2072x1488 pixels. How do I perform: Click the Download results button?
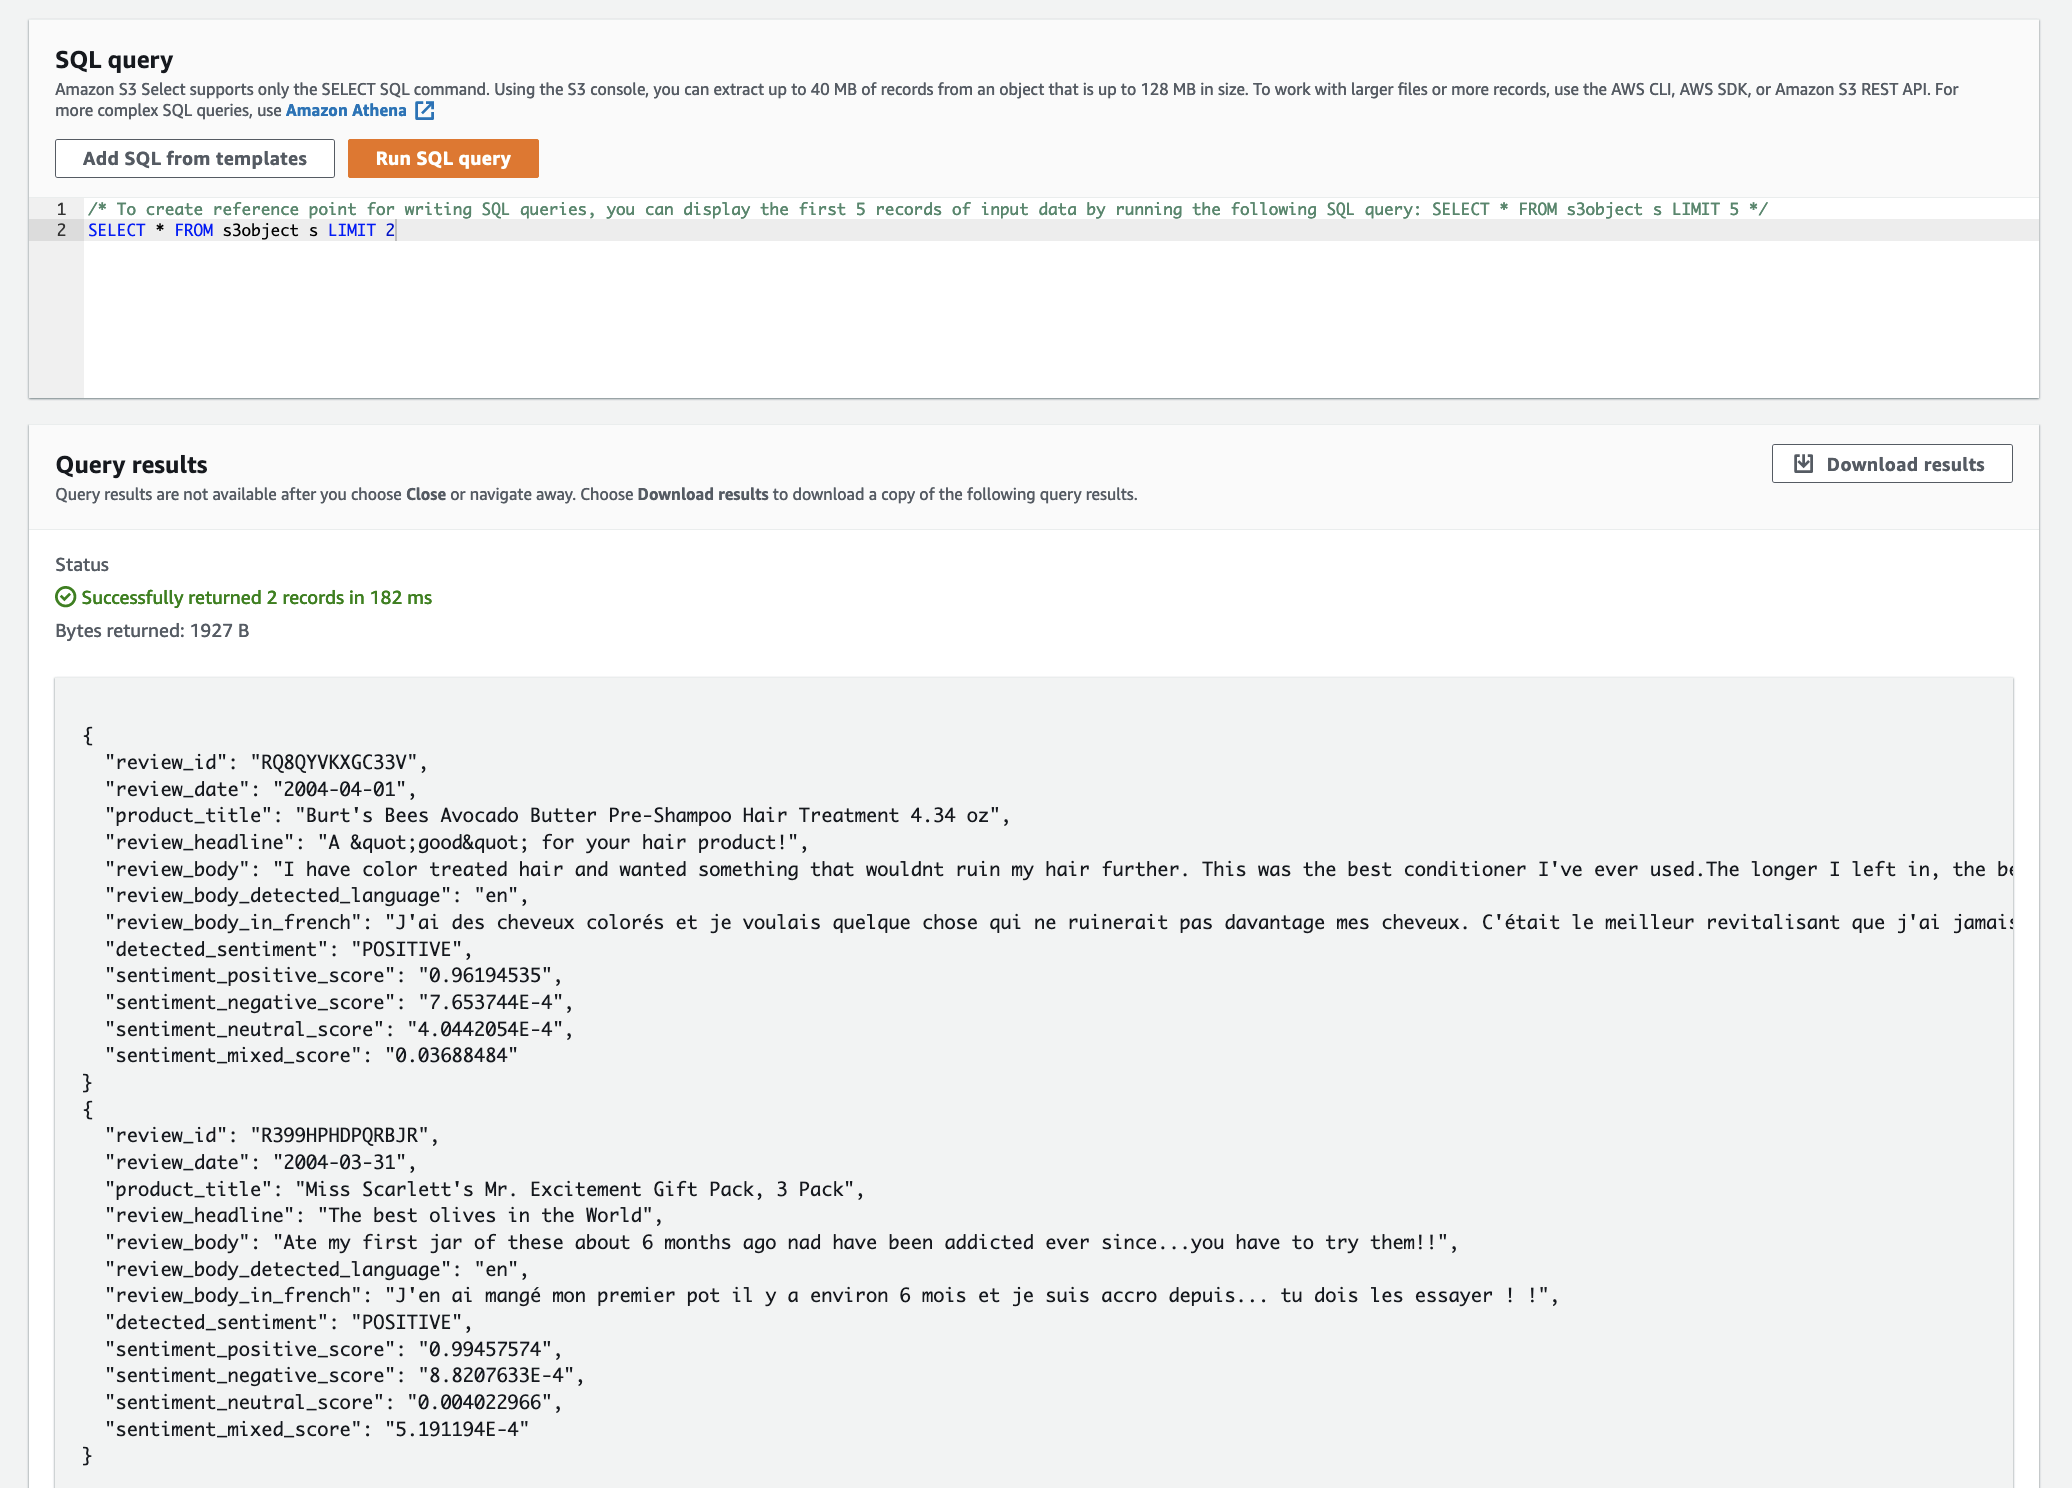click(1891, 464)
